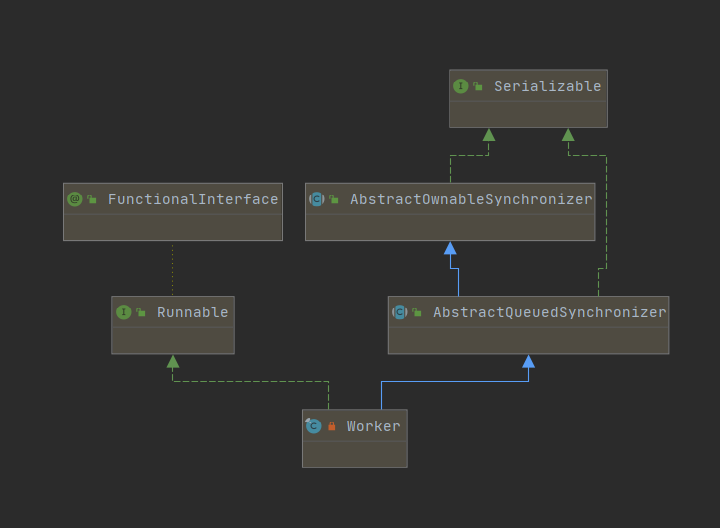
Task: Click the interface icon on Runnable node
Action: click(x=124, y=312)
